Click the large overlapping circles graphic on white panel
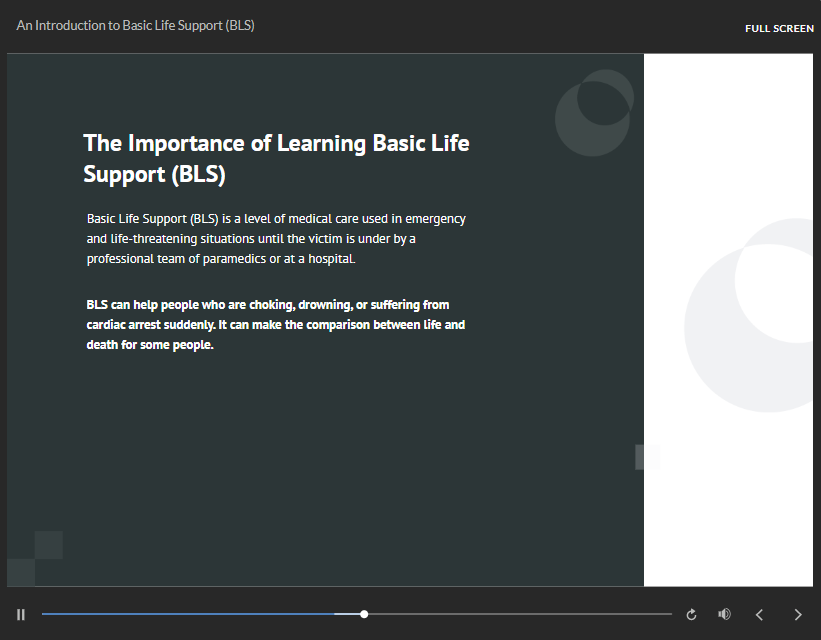821x640 pixels. (x=749, y=315)
